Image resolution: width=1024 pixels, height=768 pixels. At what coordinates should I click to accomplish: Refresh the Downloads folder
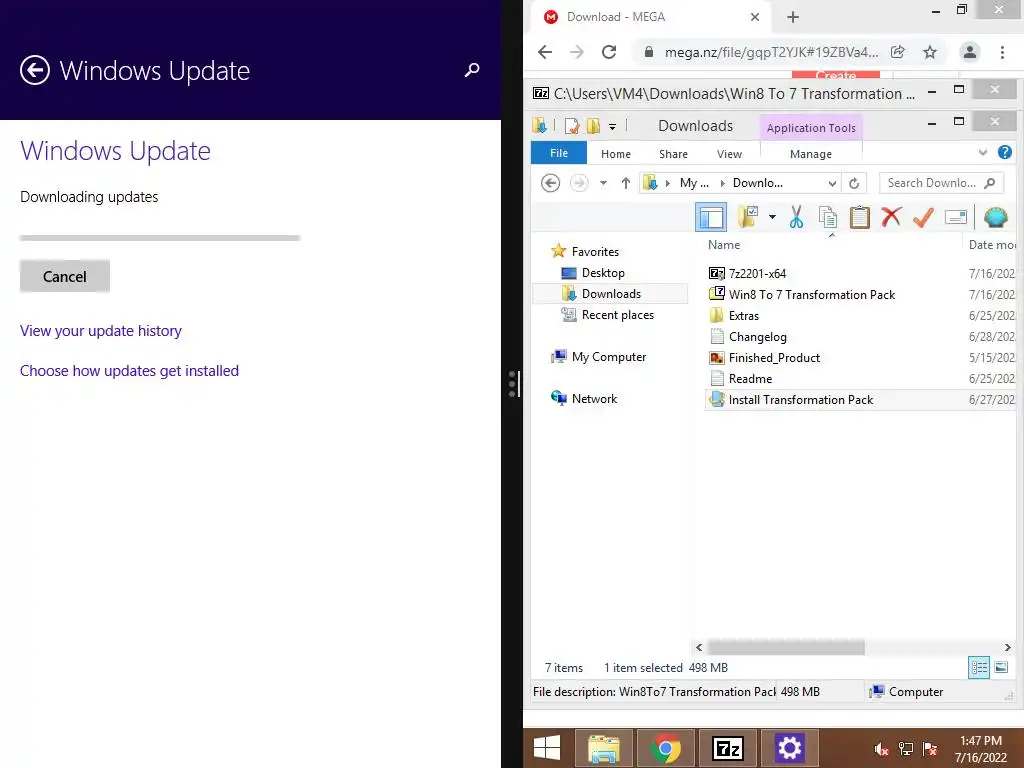click(x=854, y=184)
